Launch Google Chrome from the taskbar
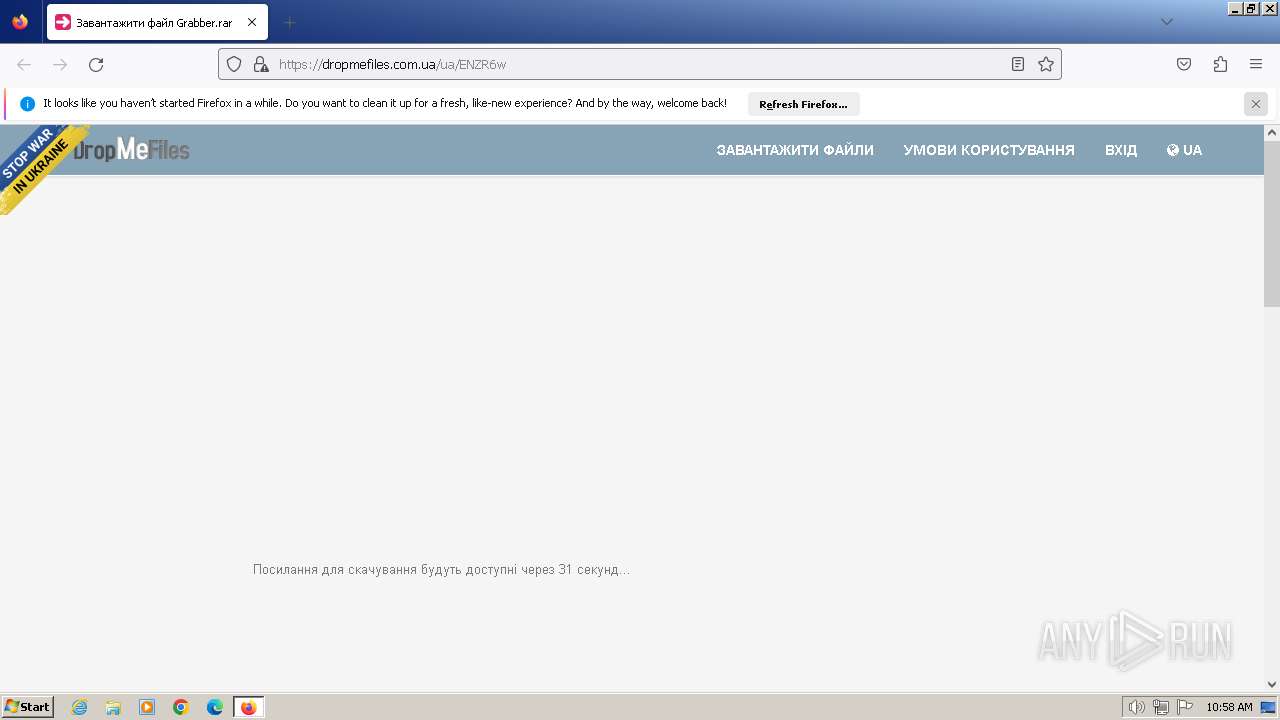 coord(181,707)
